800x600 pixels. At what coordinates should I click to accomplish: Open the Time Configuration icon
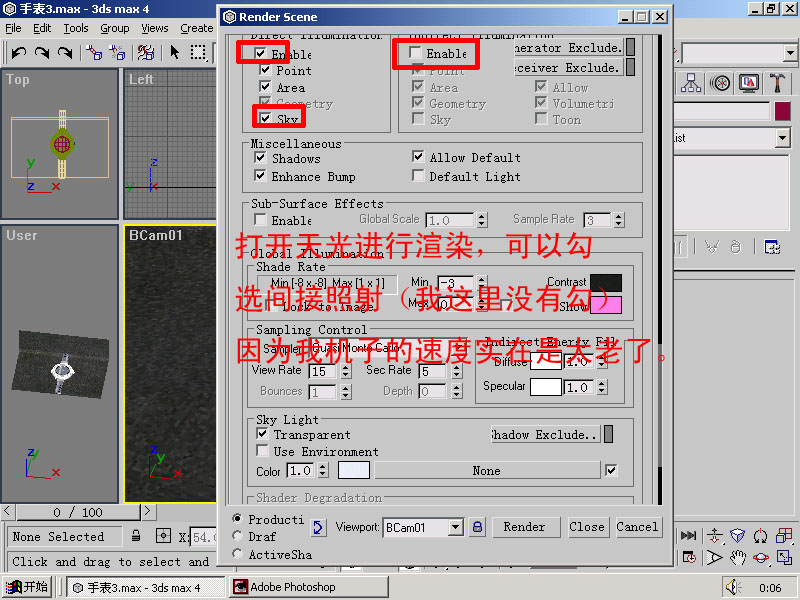click(689, 557)
